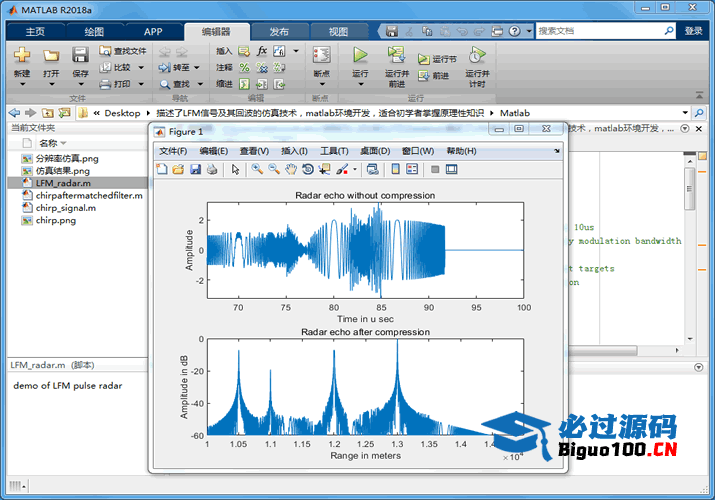The image size is (715, 500).
Task: Click the Go To (转至) button
Action: click(175, 67)
